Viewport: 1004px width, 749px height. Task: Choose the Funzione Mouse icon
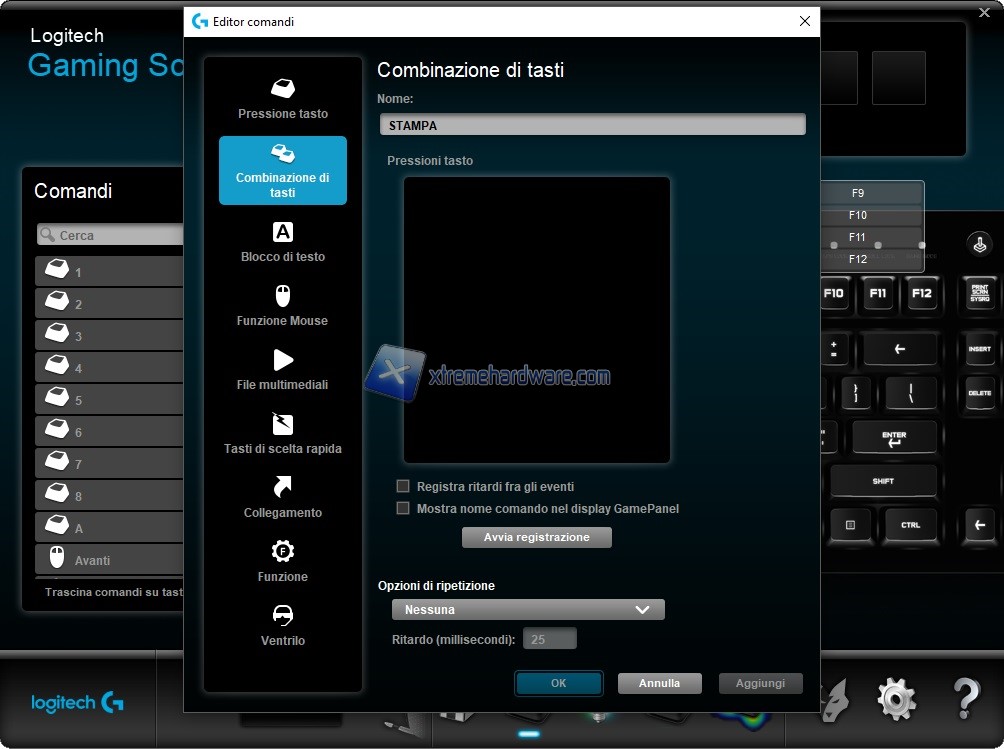(283, 296)
